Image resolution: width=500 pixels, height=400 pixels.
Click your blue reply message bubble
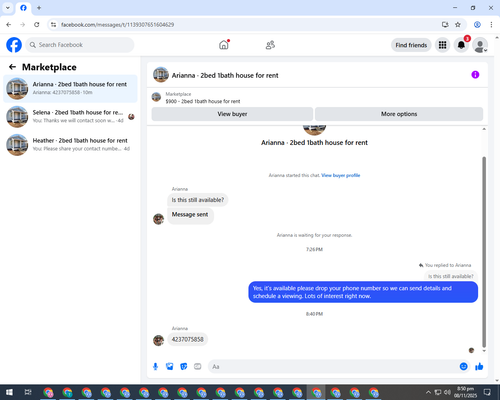[x=363, y=292]
